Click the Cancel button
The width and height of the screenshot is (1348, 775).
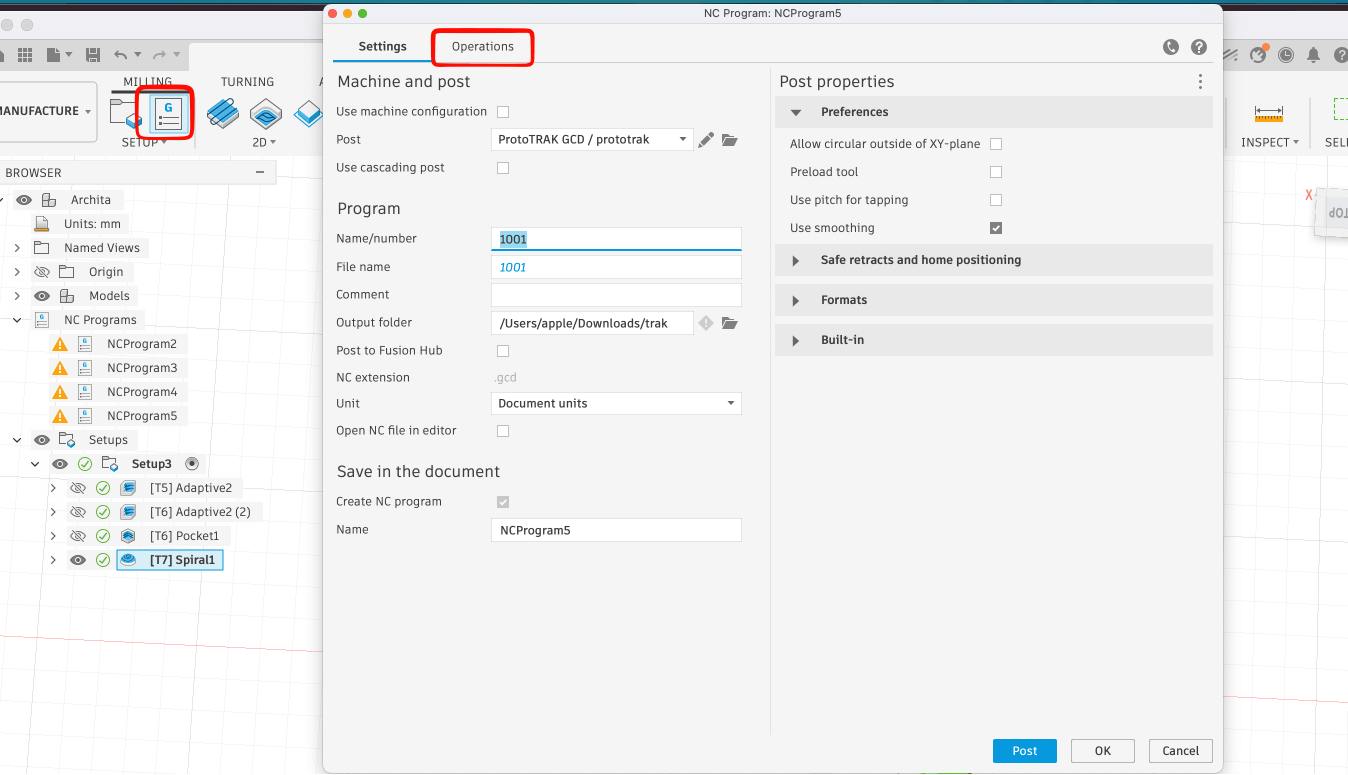point(1180,751)
